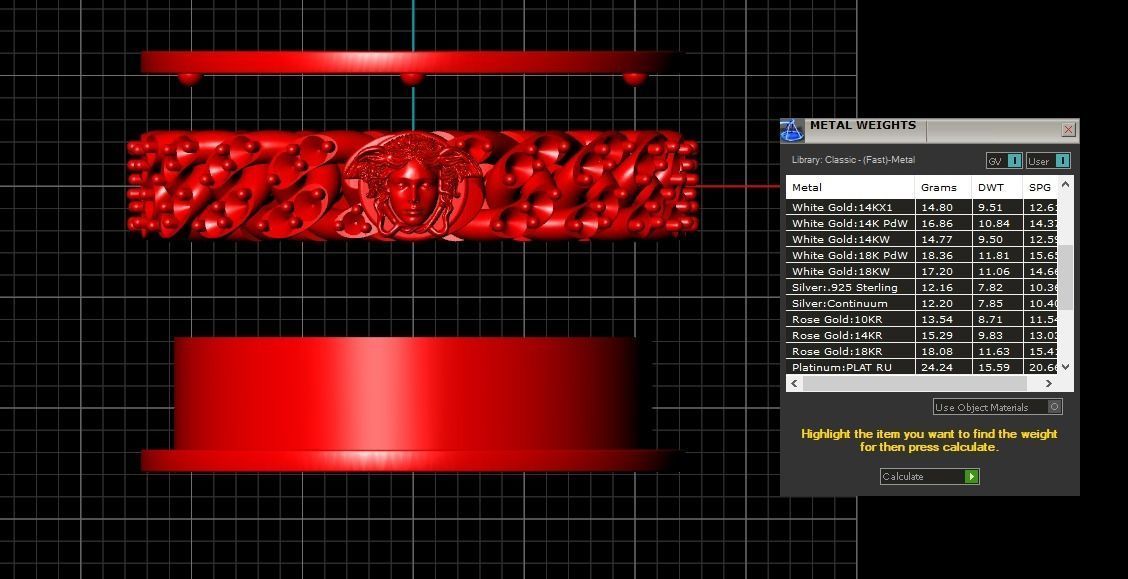Select the White Gold:18K PdW row
1128x579 pixels.
922,255
